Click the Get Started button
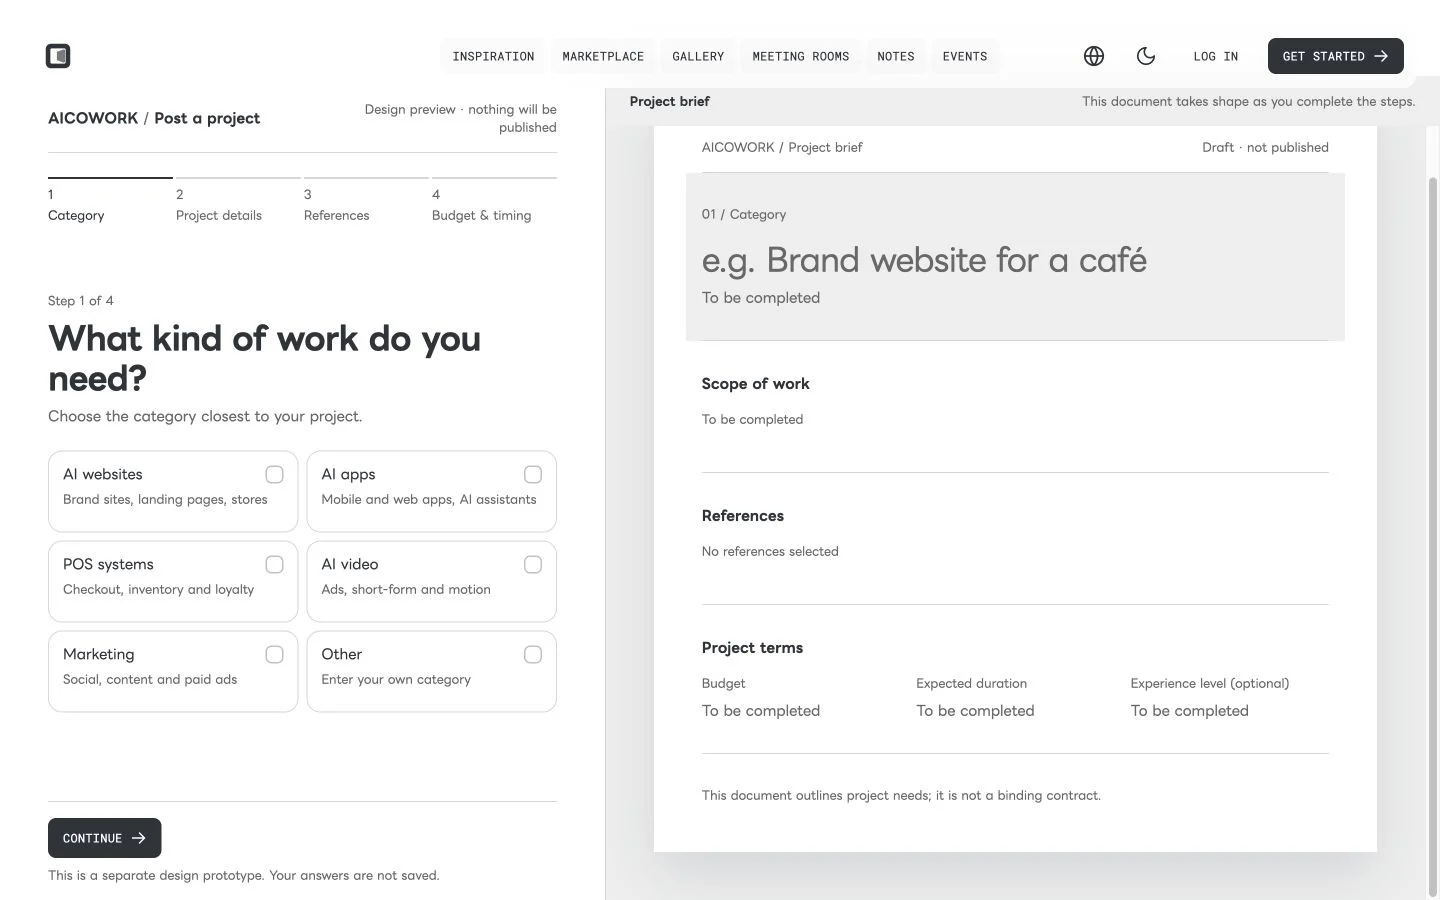Image resolution: width=1440 pixels, height=900 pixels. (x=1335, y=56)
